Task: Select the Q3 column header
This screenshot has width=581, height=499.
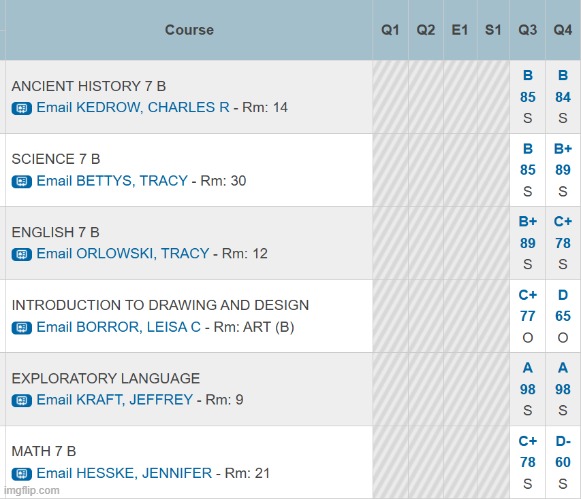Action: click(528, 30)
